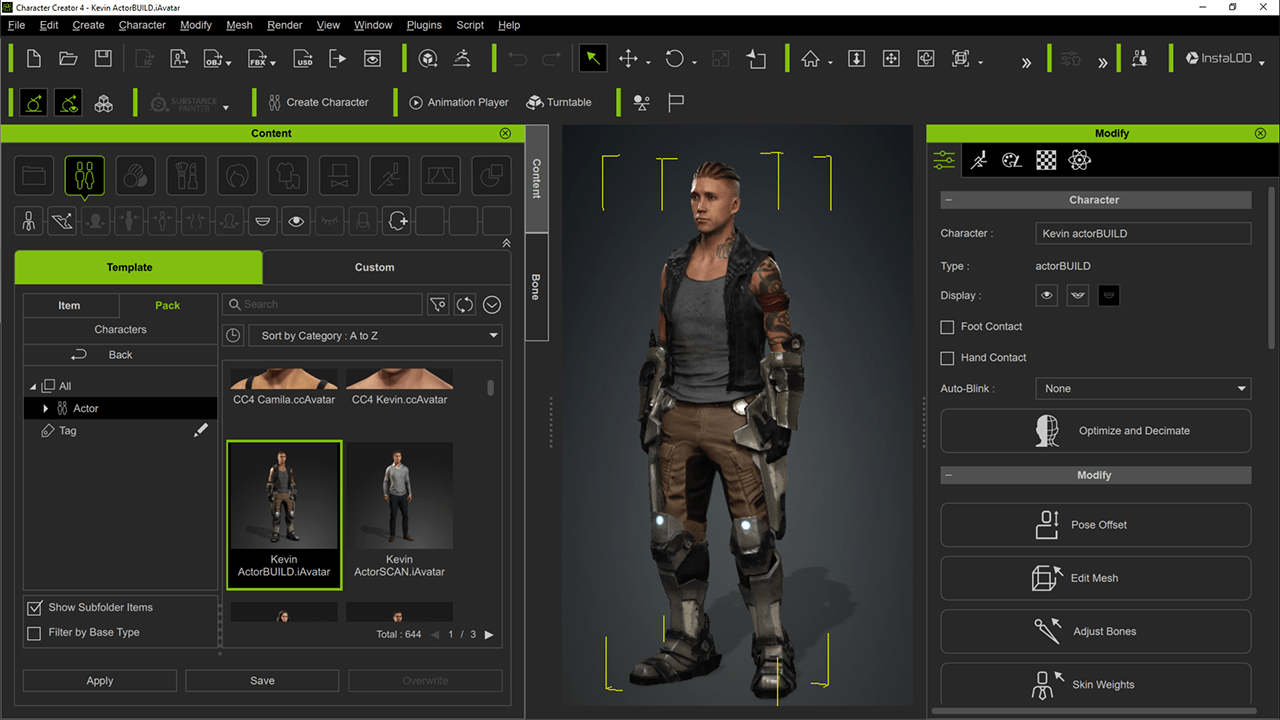Open the Character menu

coord(142,25)
